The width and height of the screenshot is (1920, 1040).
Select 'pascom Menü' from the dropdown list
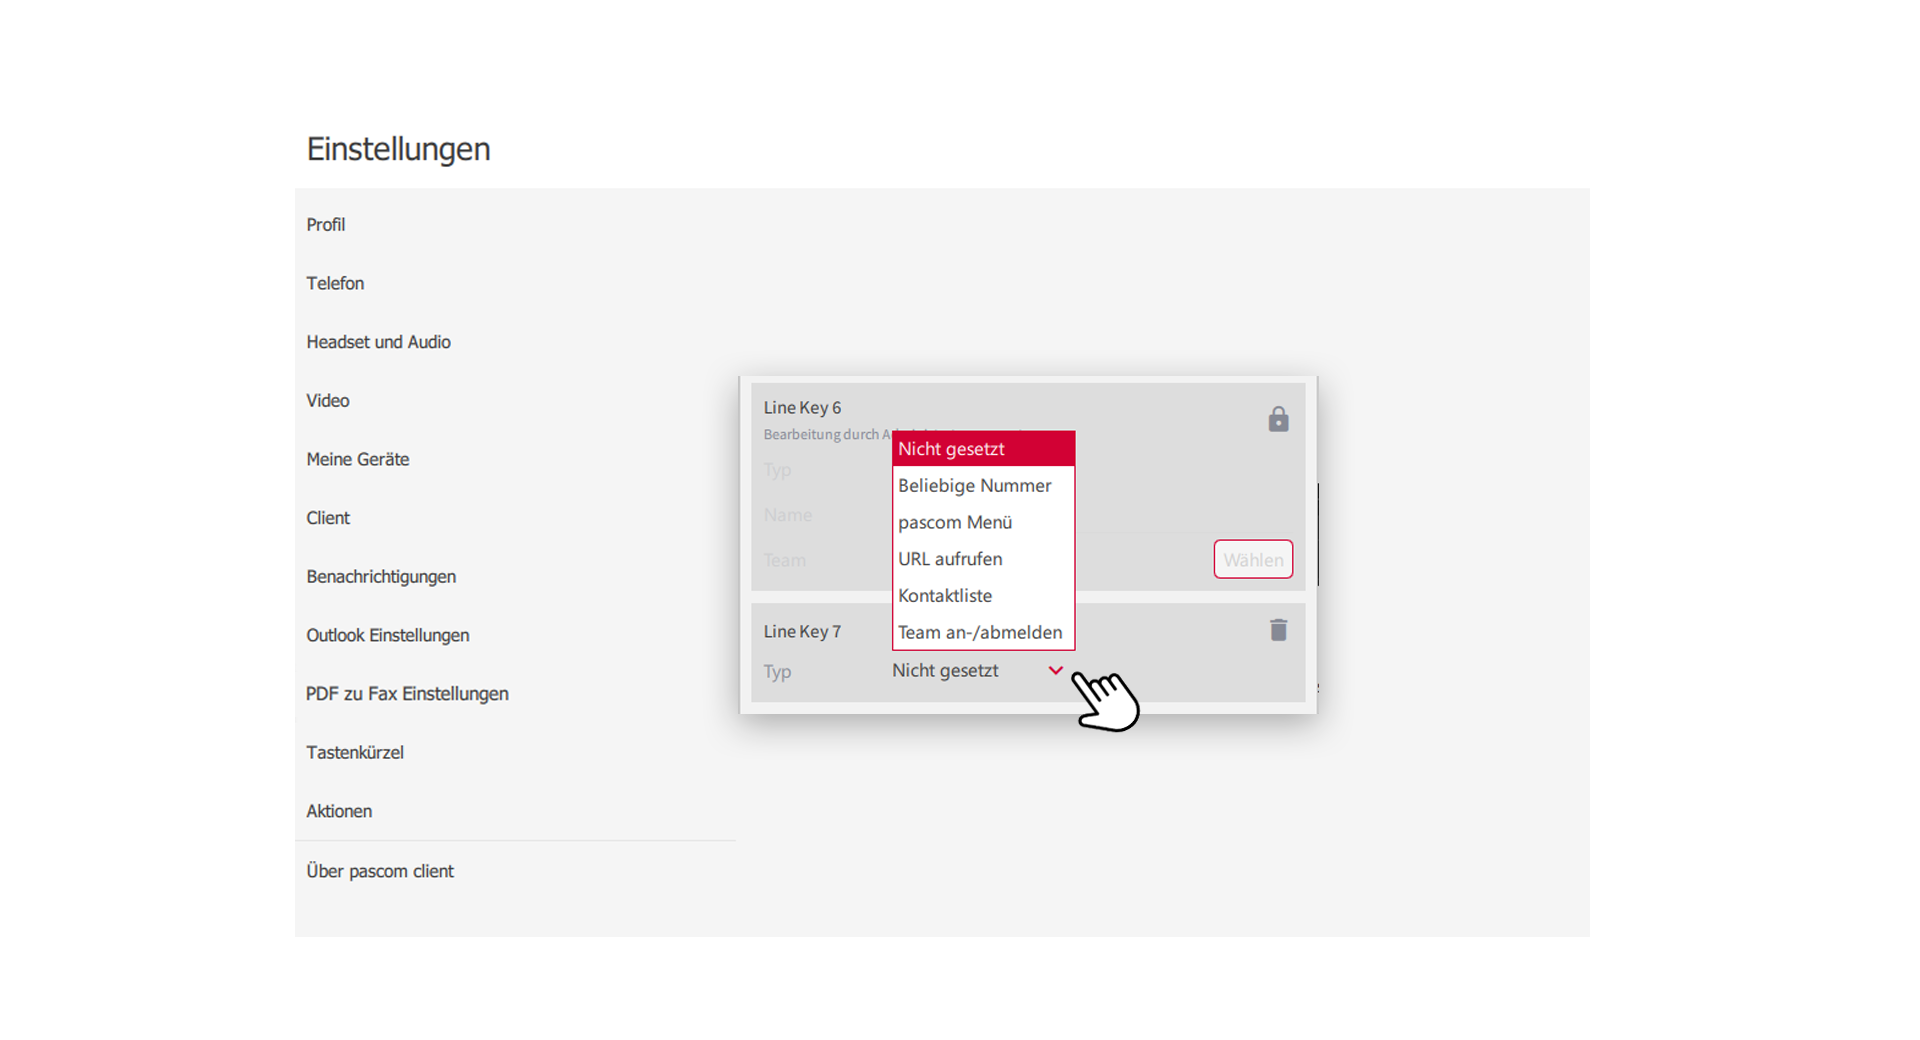pos(983,522)
